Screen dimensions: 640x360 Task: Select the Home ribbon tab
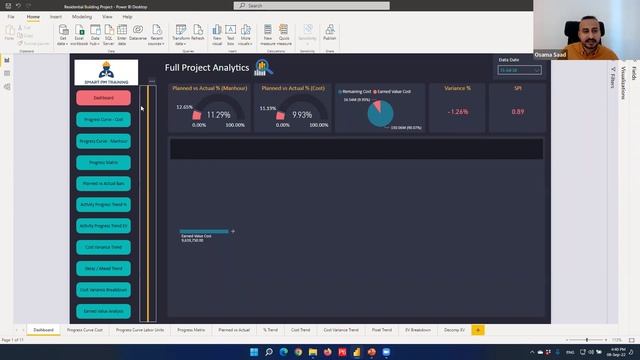pos(33,17)
